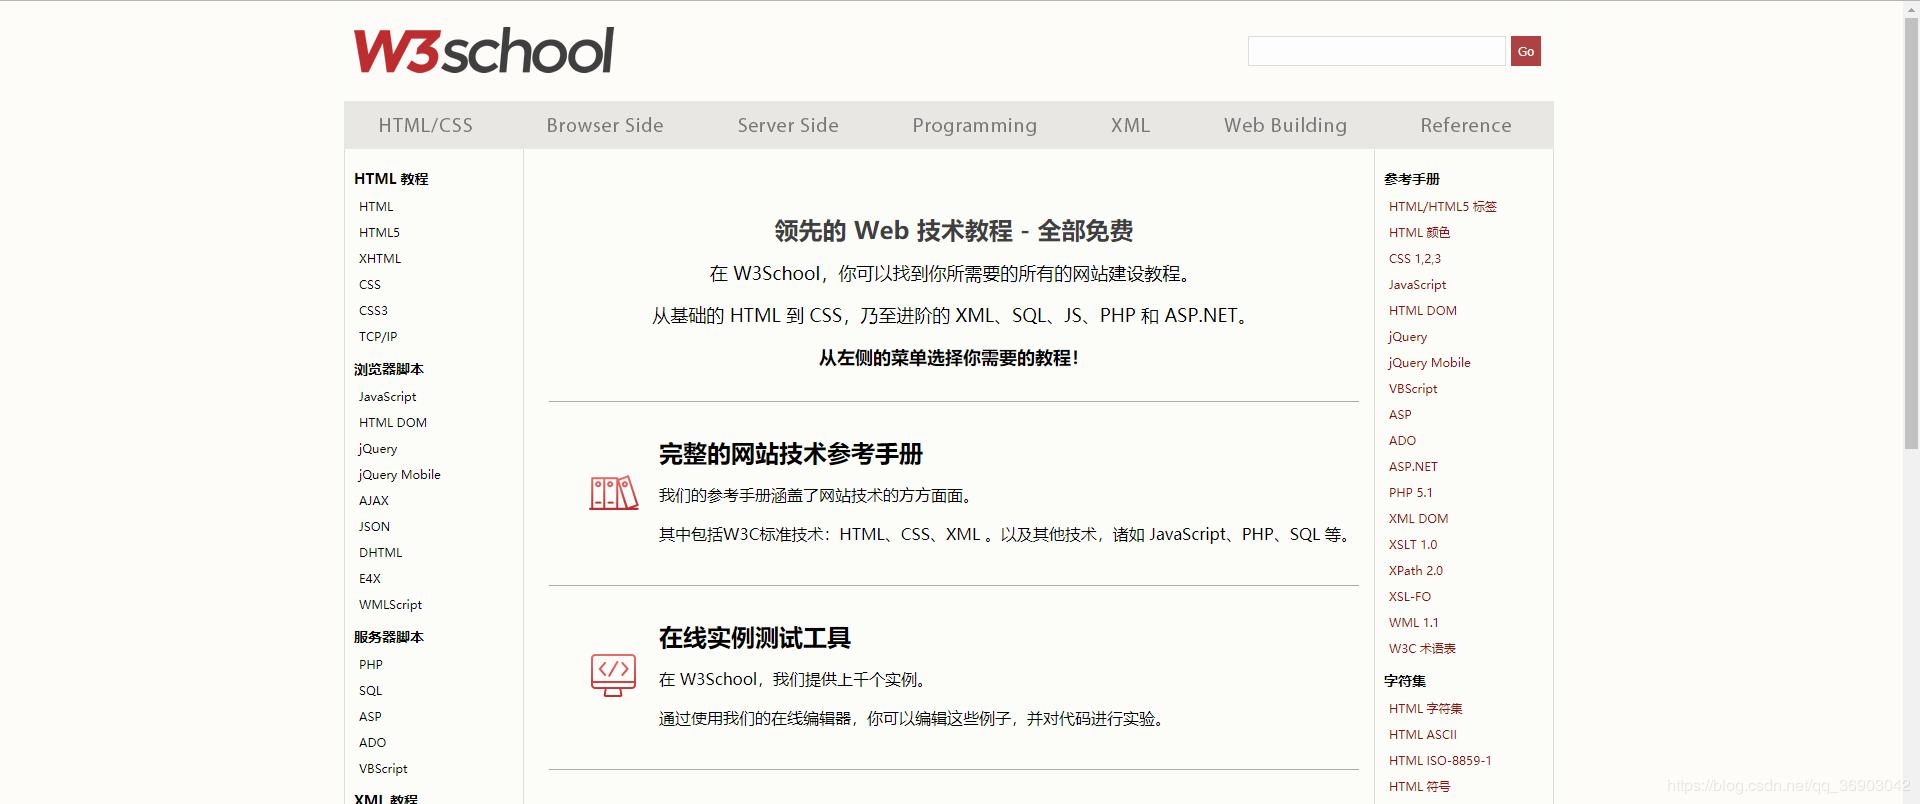Open the WML 1.1 reference link

coord(1413,623)
